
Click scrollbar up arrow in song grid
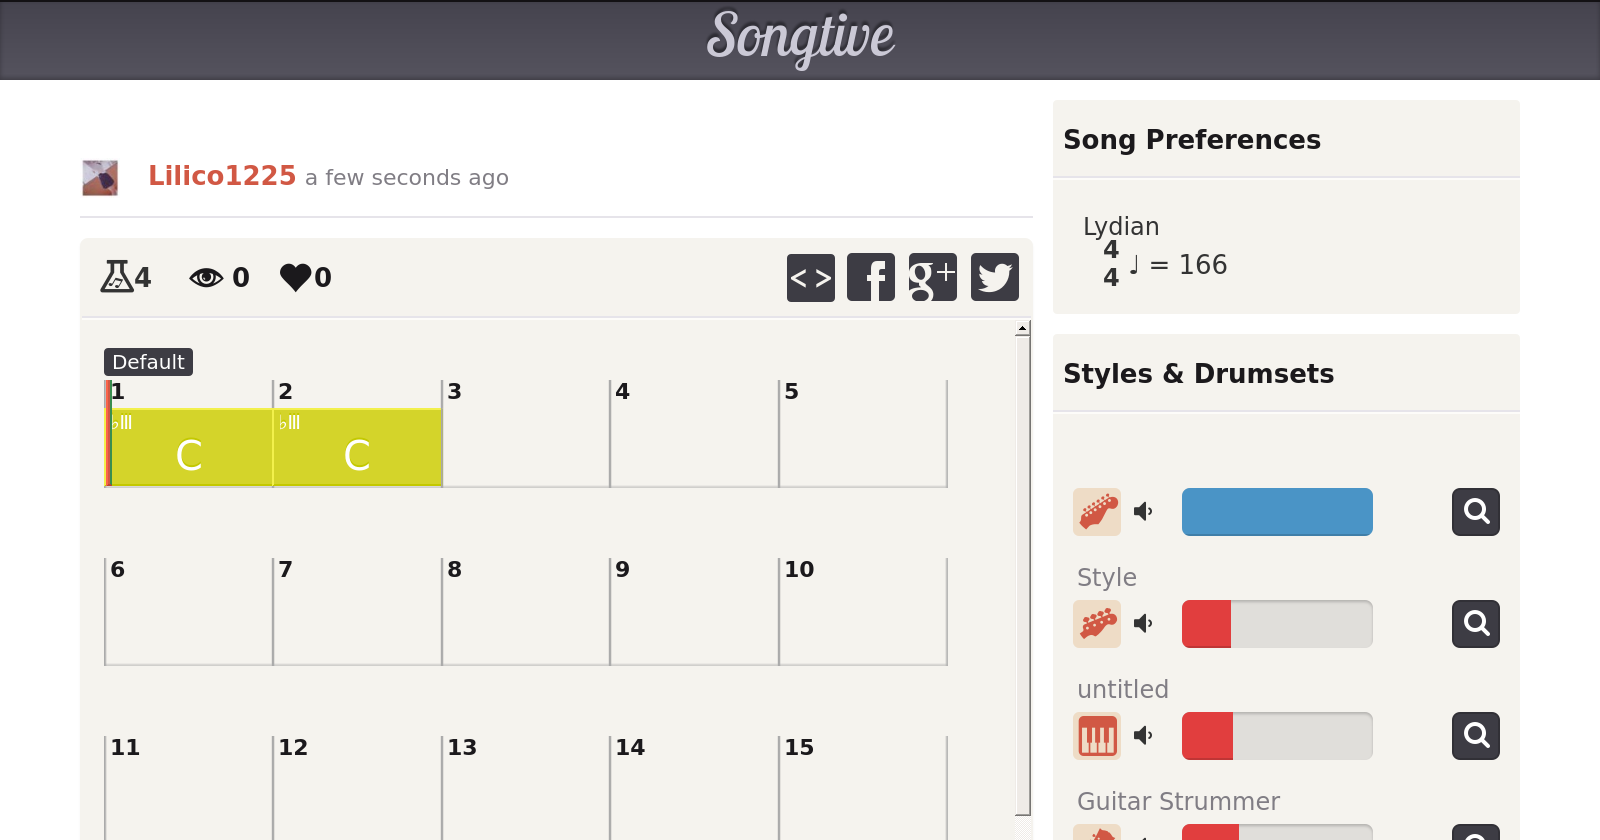click(x=1022, y=328)
